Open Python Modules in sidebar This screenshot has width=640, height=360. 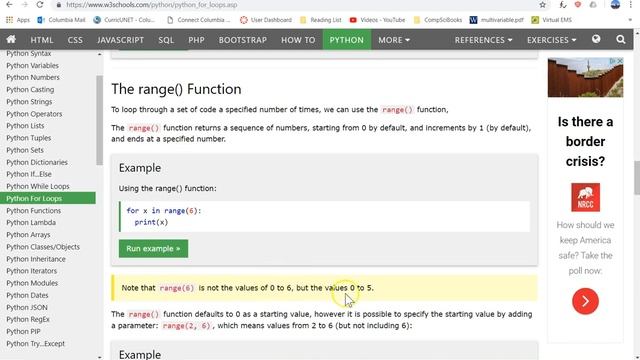pos(32,283)
